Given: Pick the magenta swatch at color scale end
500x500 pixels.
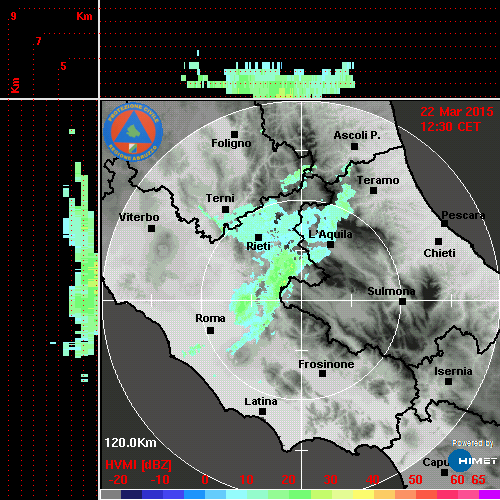Looking at the screenshot, I should (489, 494).
